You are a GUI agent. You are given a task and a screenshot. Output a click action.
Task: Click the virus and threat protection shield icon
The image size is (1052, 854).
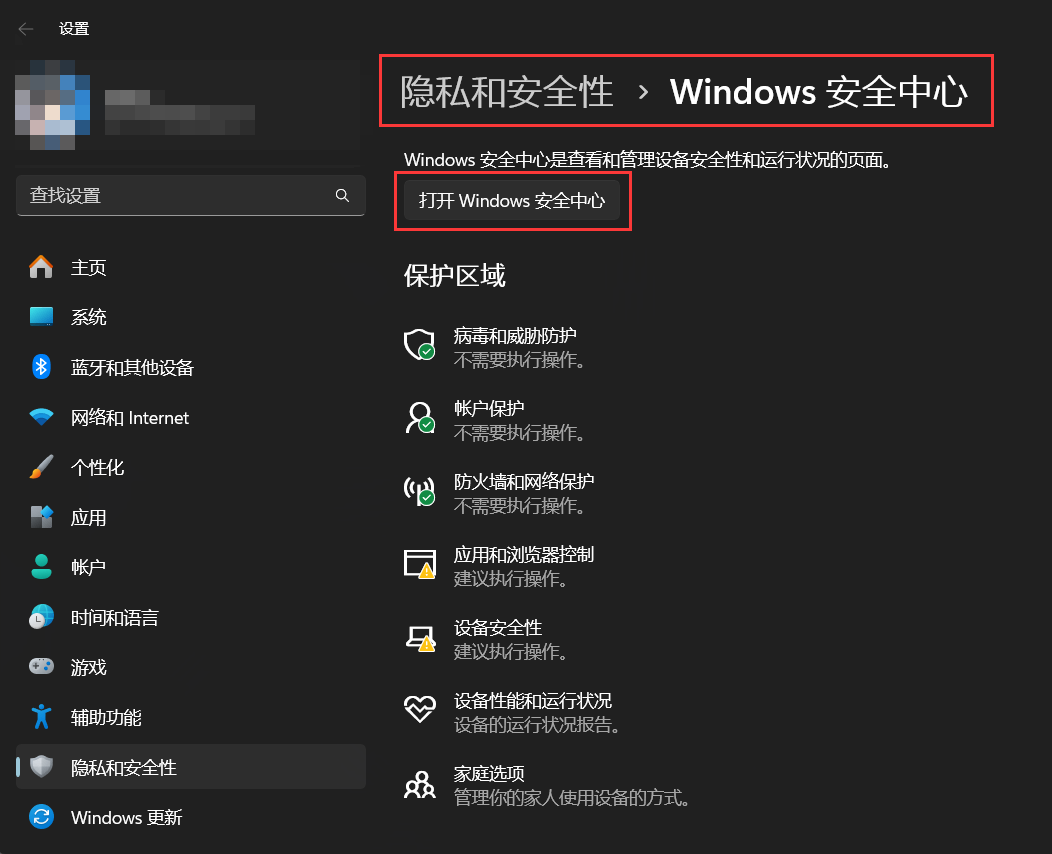418,345
